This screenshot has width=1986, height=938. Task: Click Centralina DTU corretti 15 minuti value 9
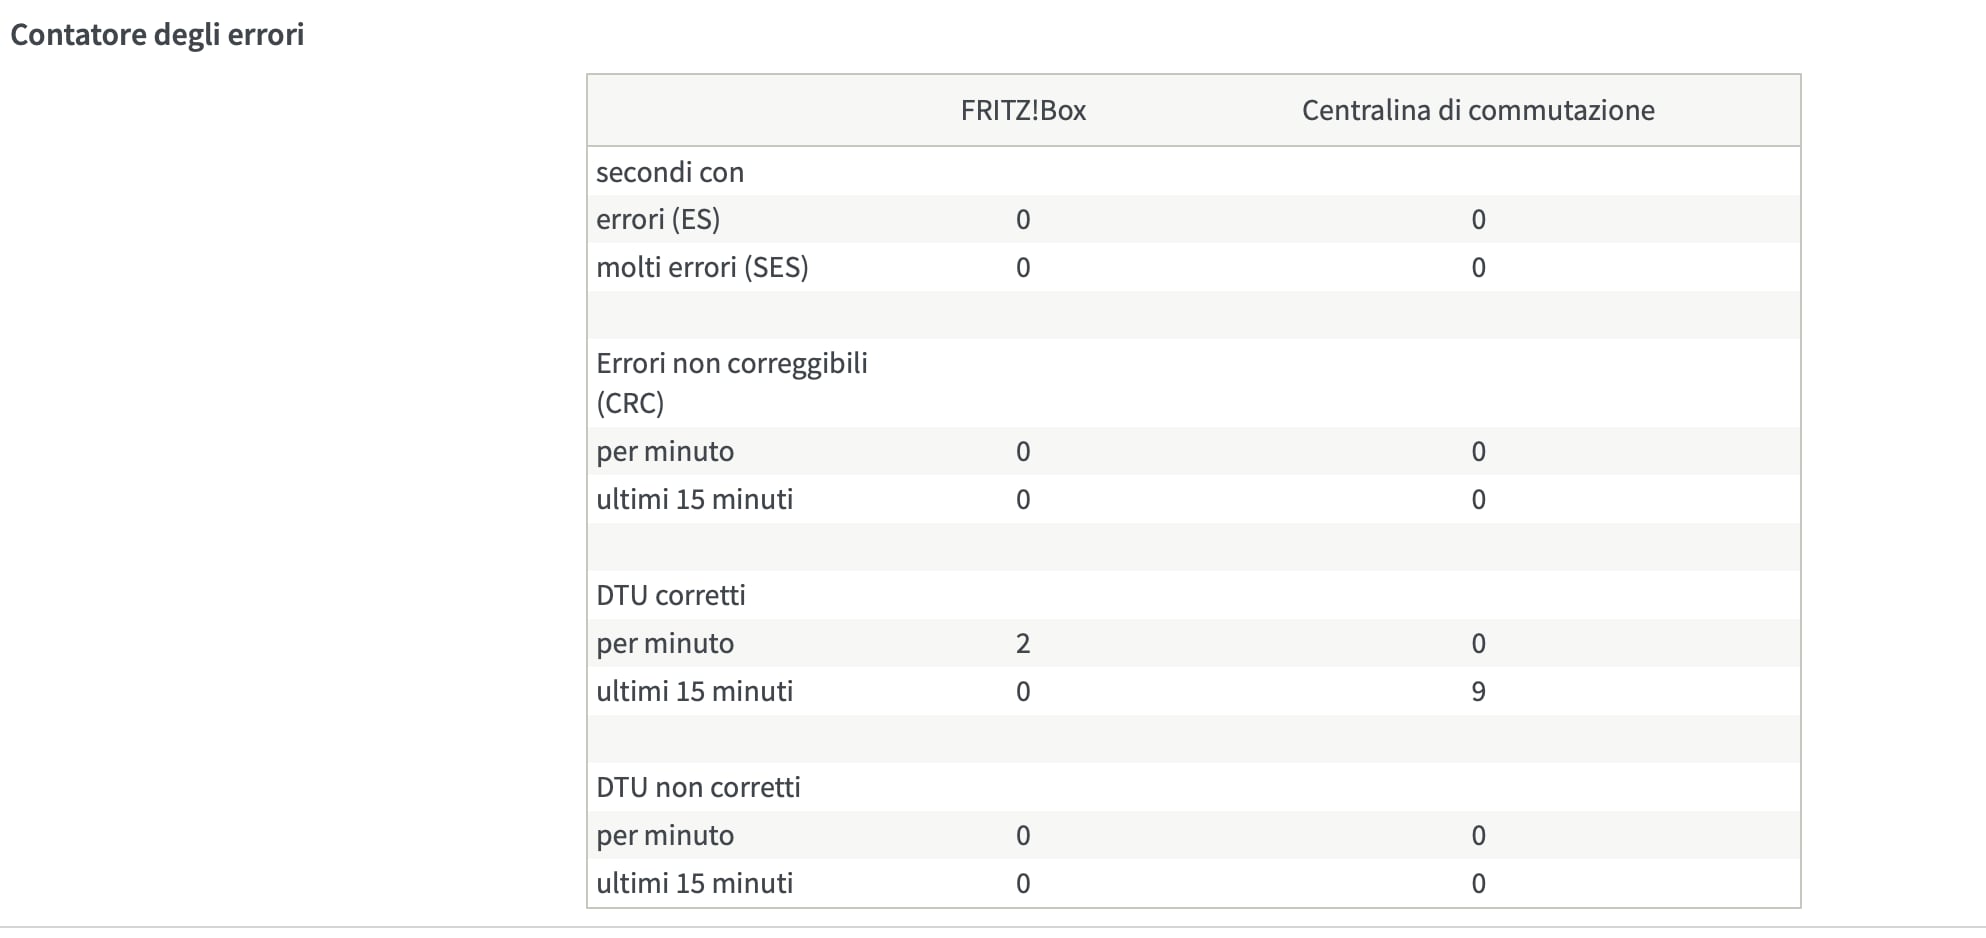(1478, 691)
